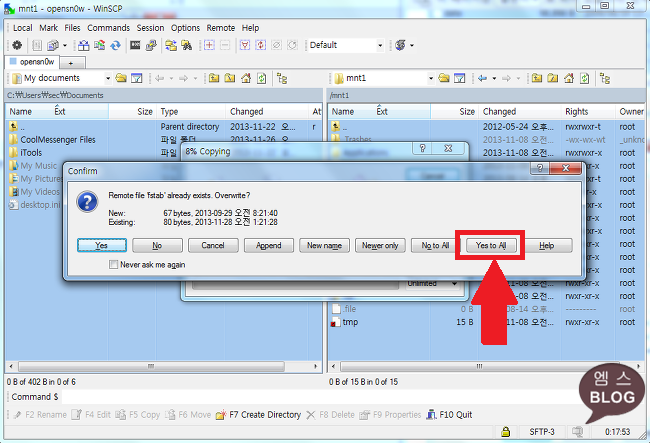Open the Files menu
Viewport: 650px width, 443px height.
pos(72,28)
